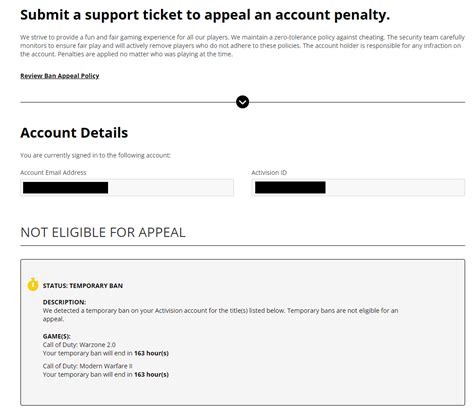
Task: Open the Review Ban Appeal Policy link
Action: tap(60, 76)
